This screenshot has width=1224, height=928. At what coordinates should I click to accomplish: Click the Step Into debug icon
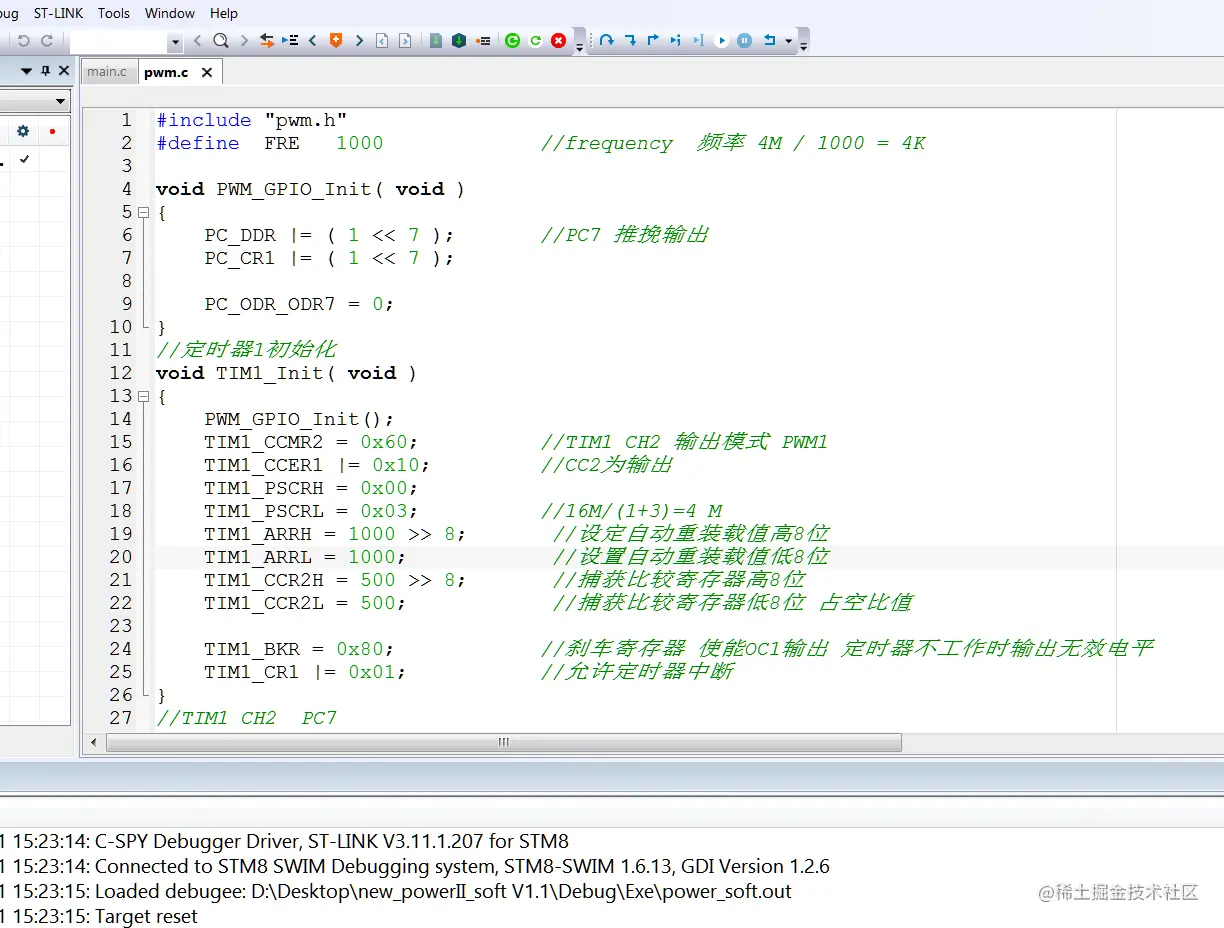pyautogui.click(x=630, y=41)
